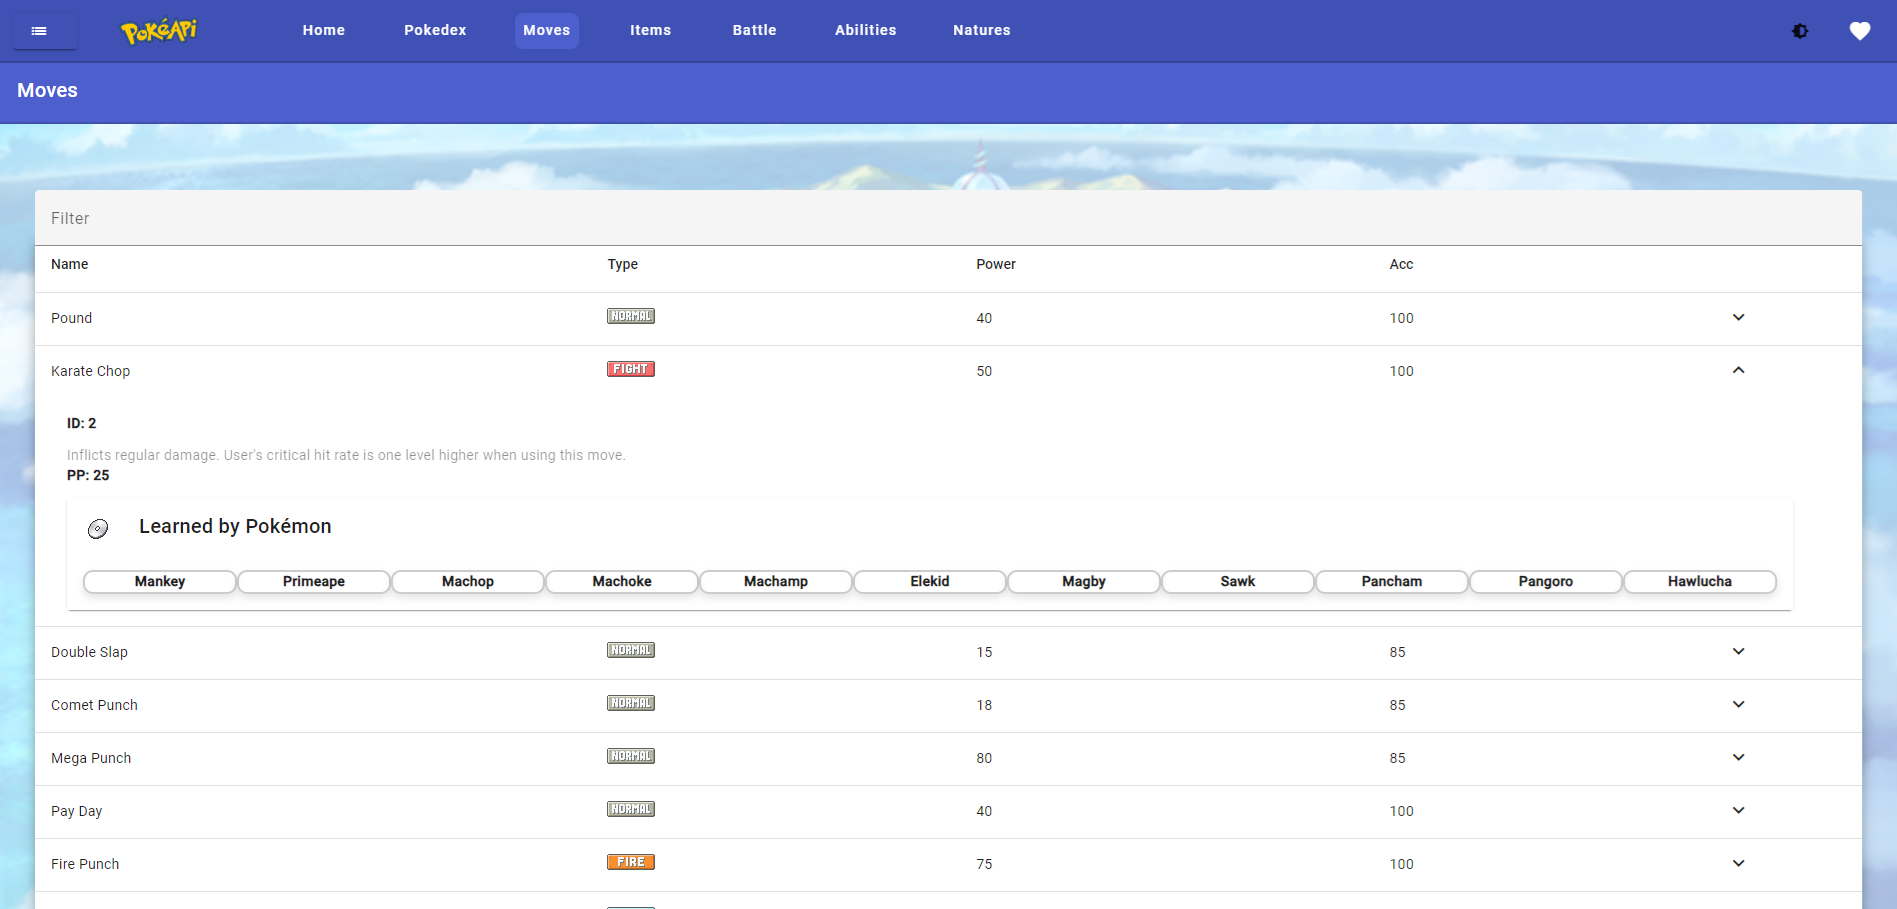The image size is (1897, 909).
Task: Expand the Pay Day row
Action: point(1738,810)
